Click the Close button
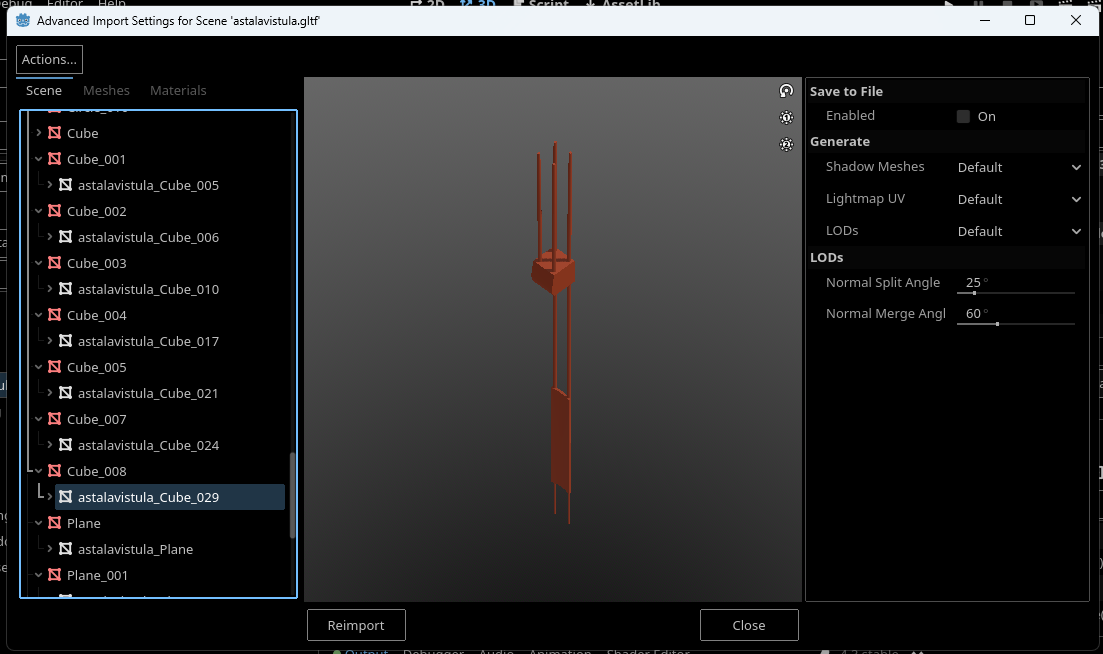The width and height of the screenshot is (1103, 654). 748,625
